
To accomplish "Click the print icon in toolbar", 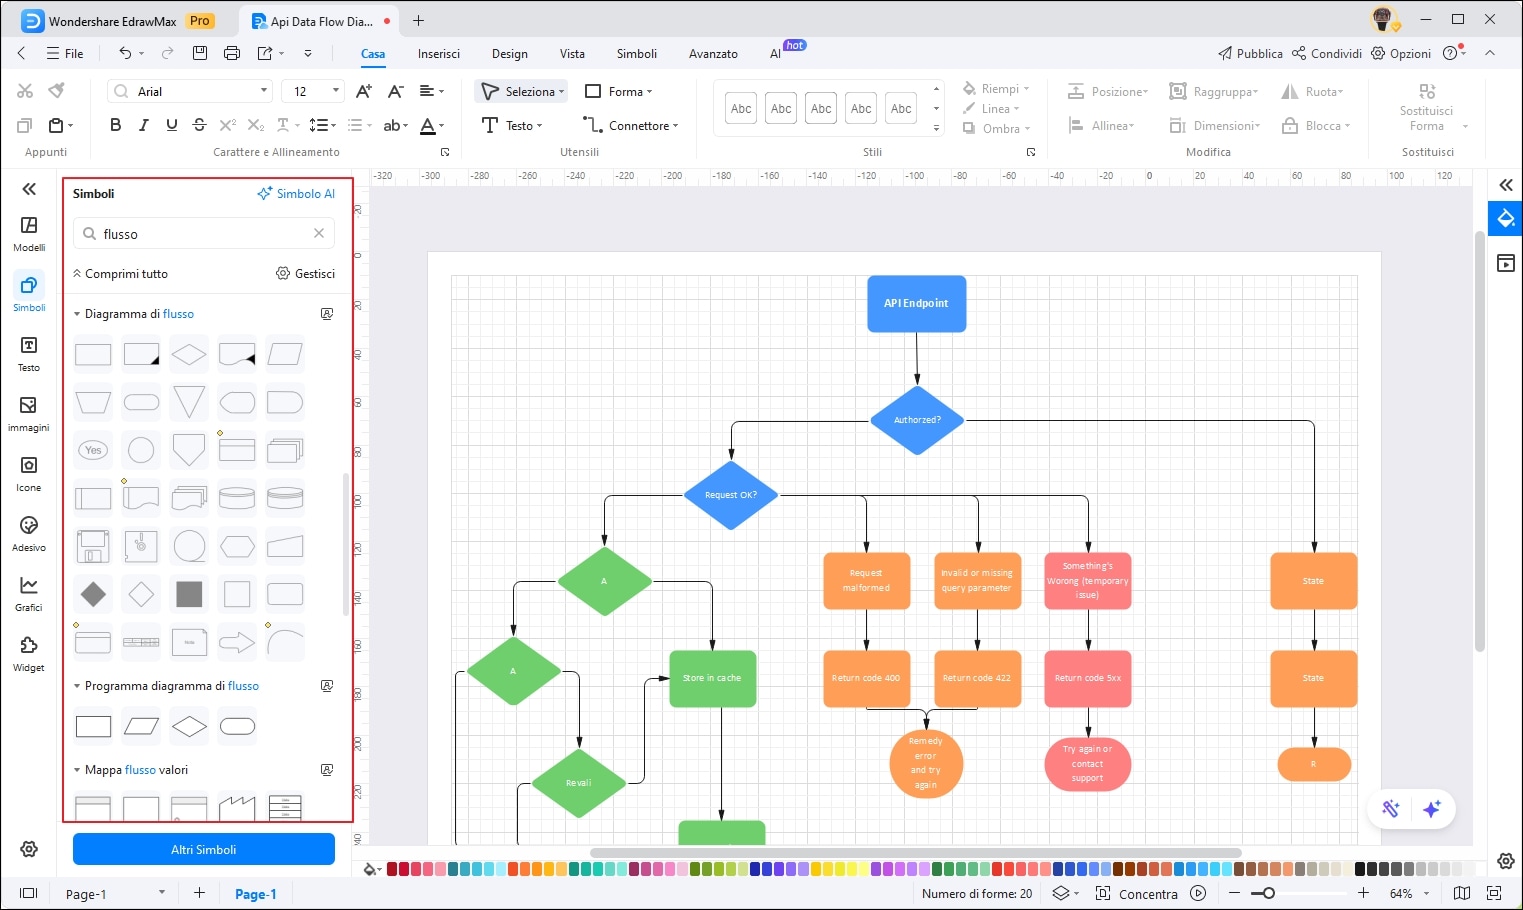I will [x=232, y=53].
